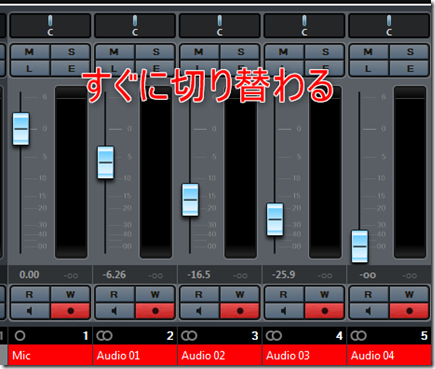
Task: Click the -16.5 volume value field
Action: tap(199, 275)
